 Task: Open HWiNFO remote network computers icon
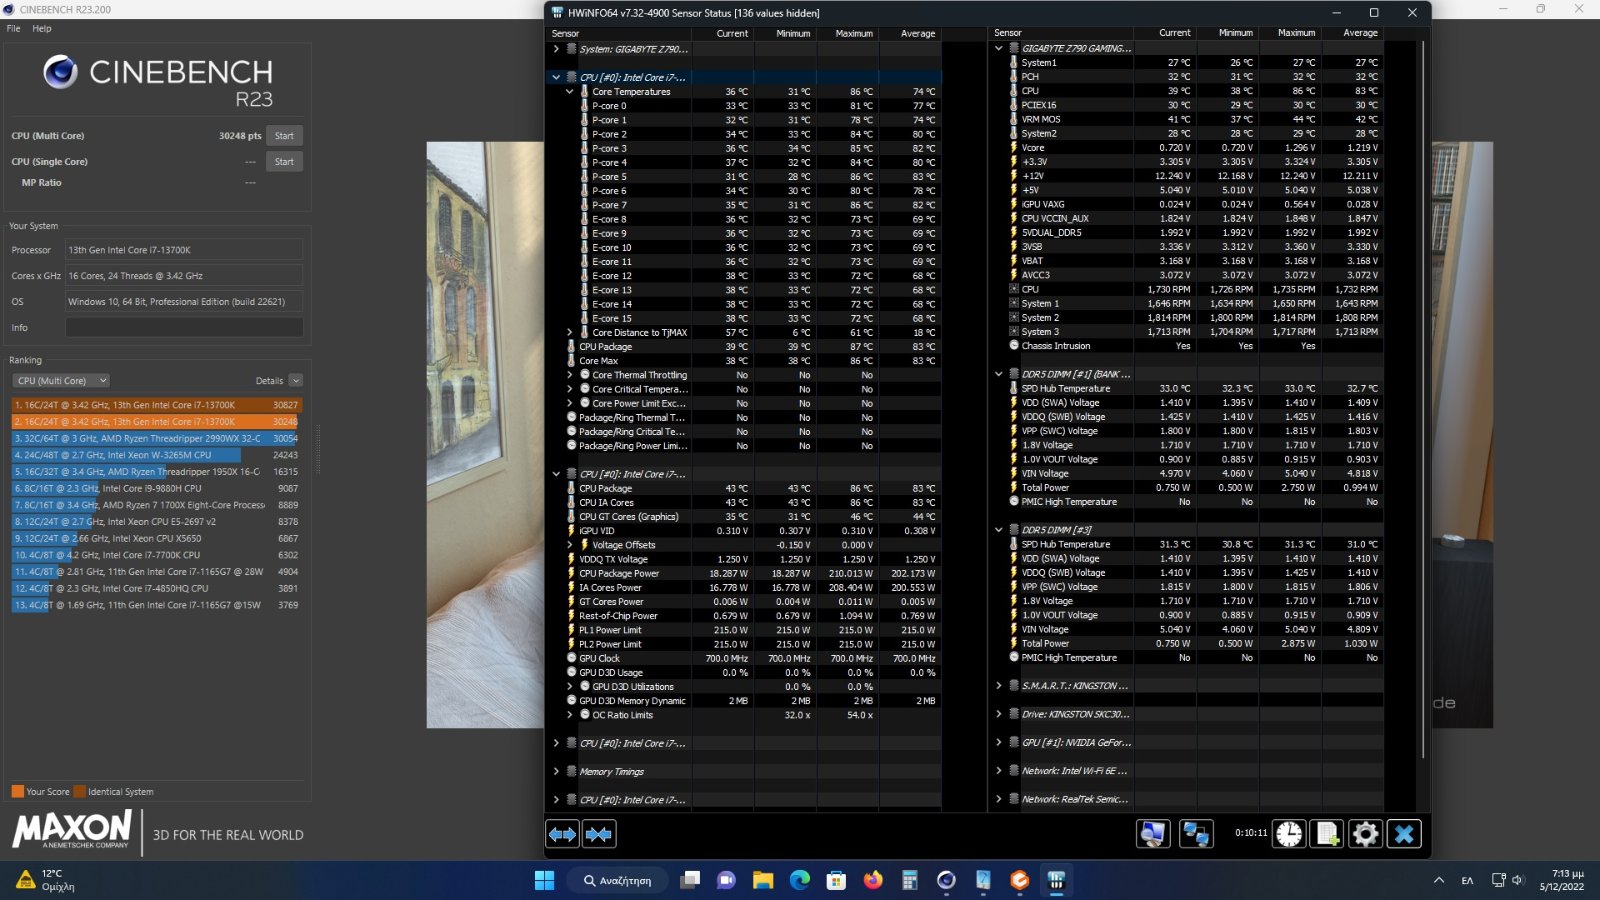(x=1196, y=834)
